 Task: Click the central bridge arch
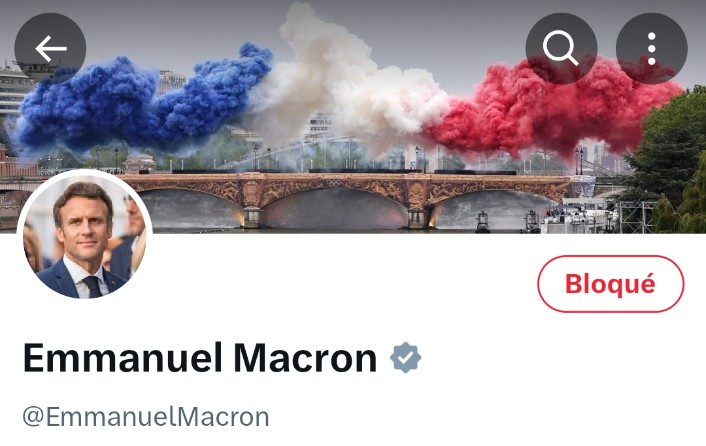coord(335,208)
